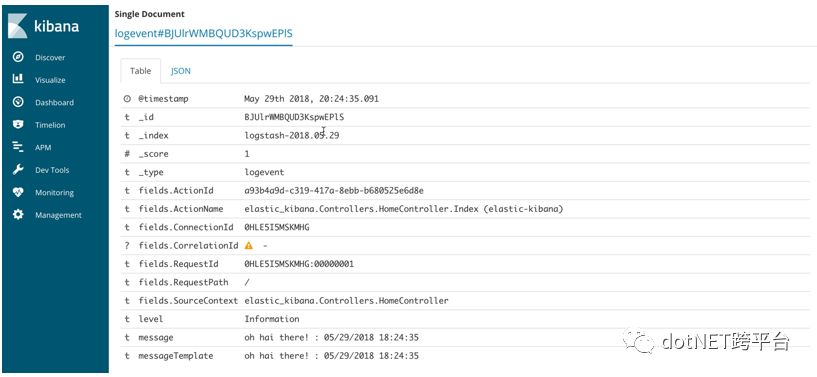Click the _type value logevent

pos(264,172)
